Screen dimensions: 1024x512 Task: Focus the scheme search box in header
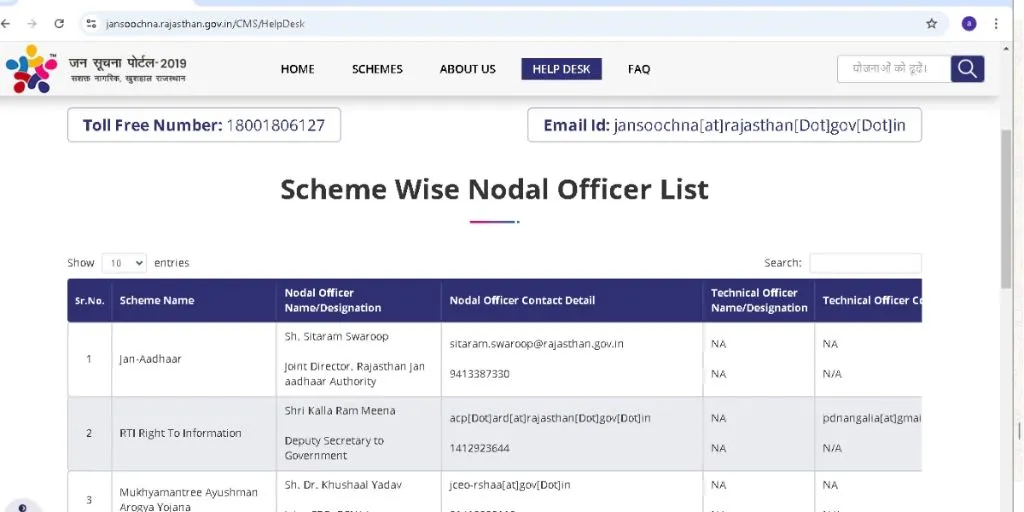(893, 69)
